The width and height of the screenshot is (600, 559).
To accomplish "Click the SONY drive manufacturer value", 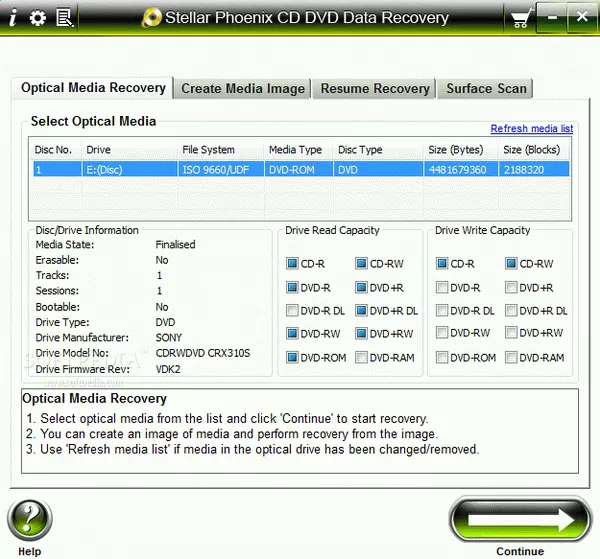I will pyautogui.click(x=169, y=338).
